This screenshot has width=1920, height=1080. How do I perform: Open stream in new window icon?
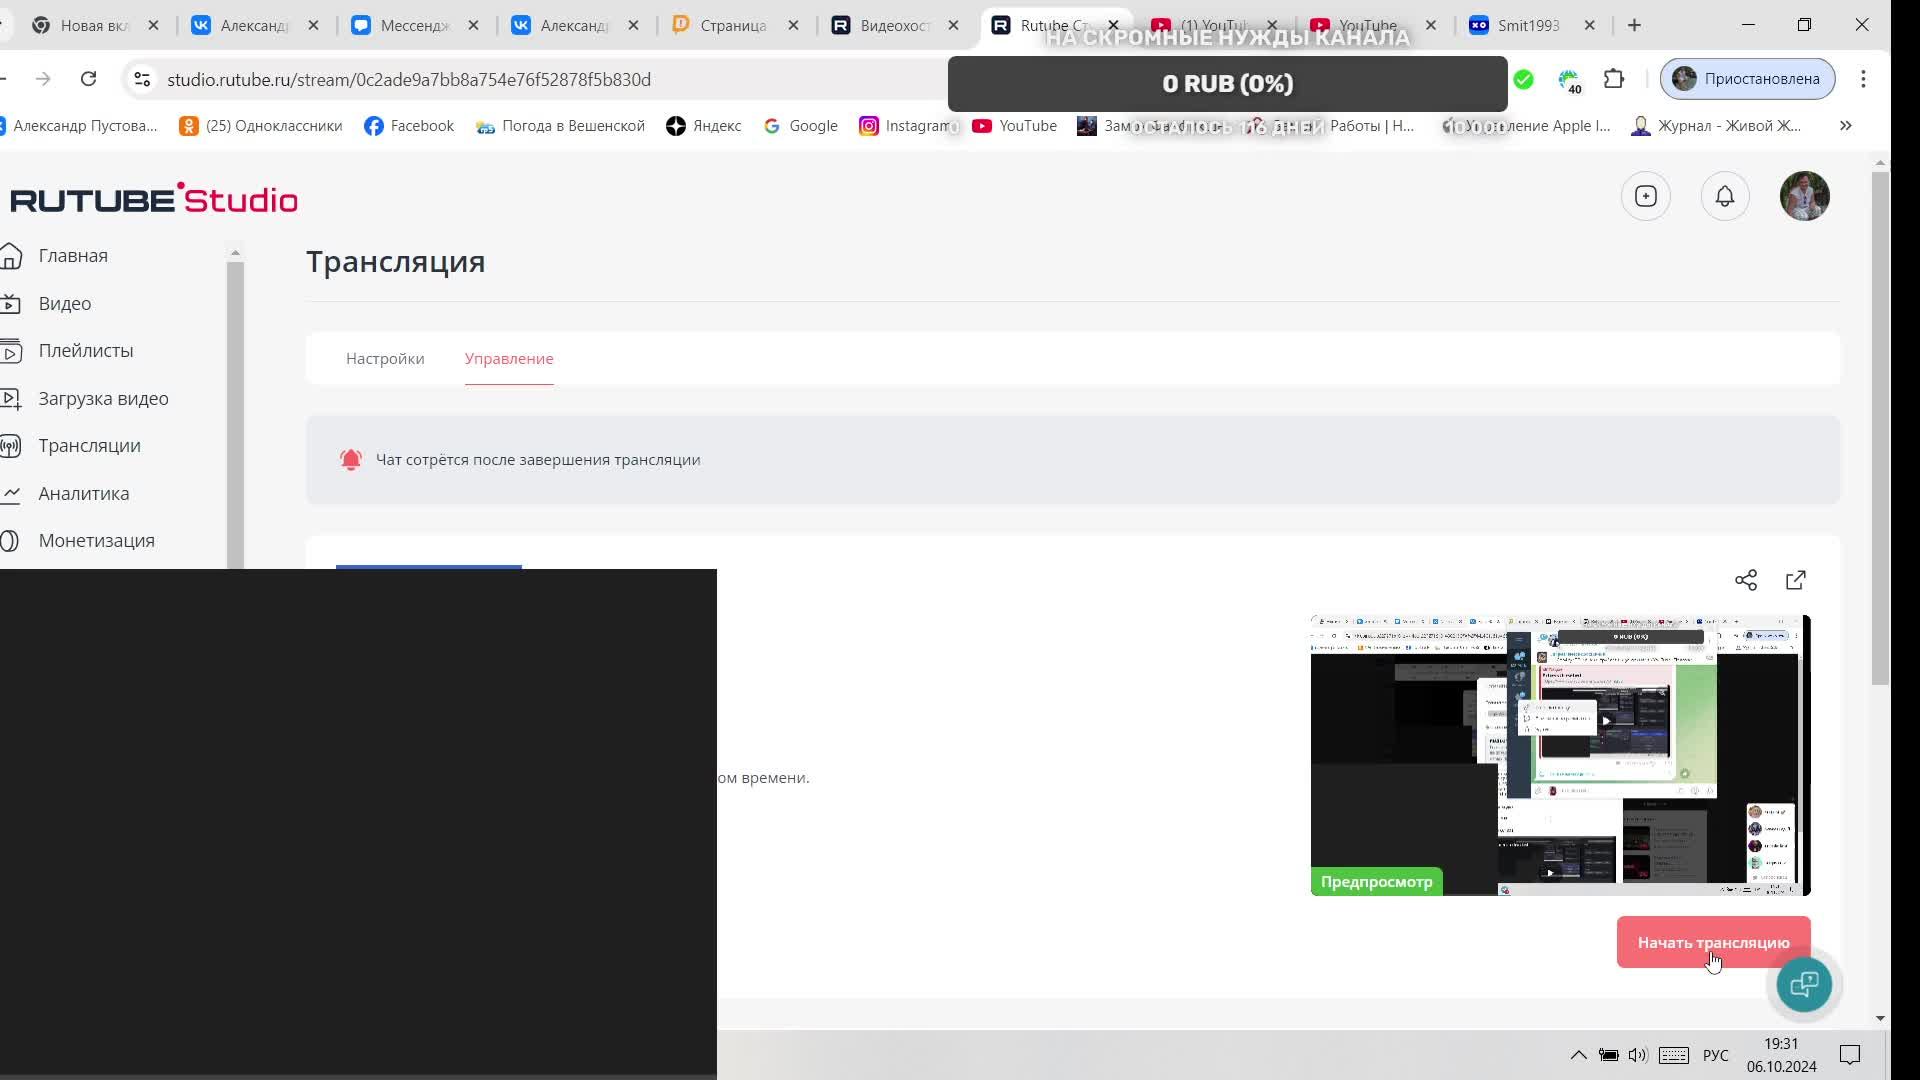click(x=1796, y=580)
